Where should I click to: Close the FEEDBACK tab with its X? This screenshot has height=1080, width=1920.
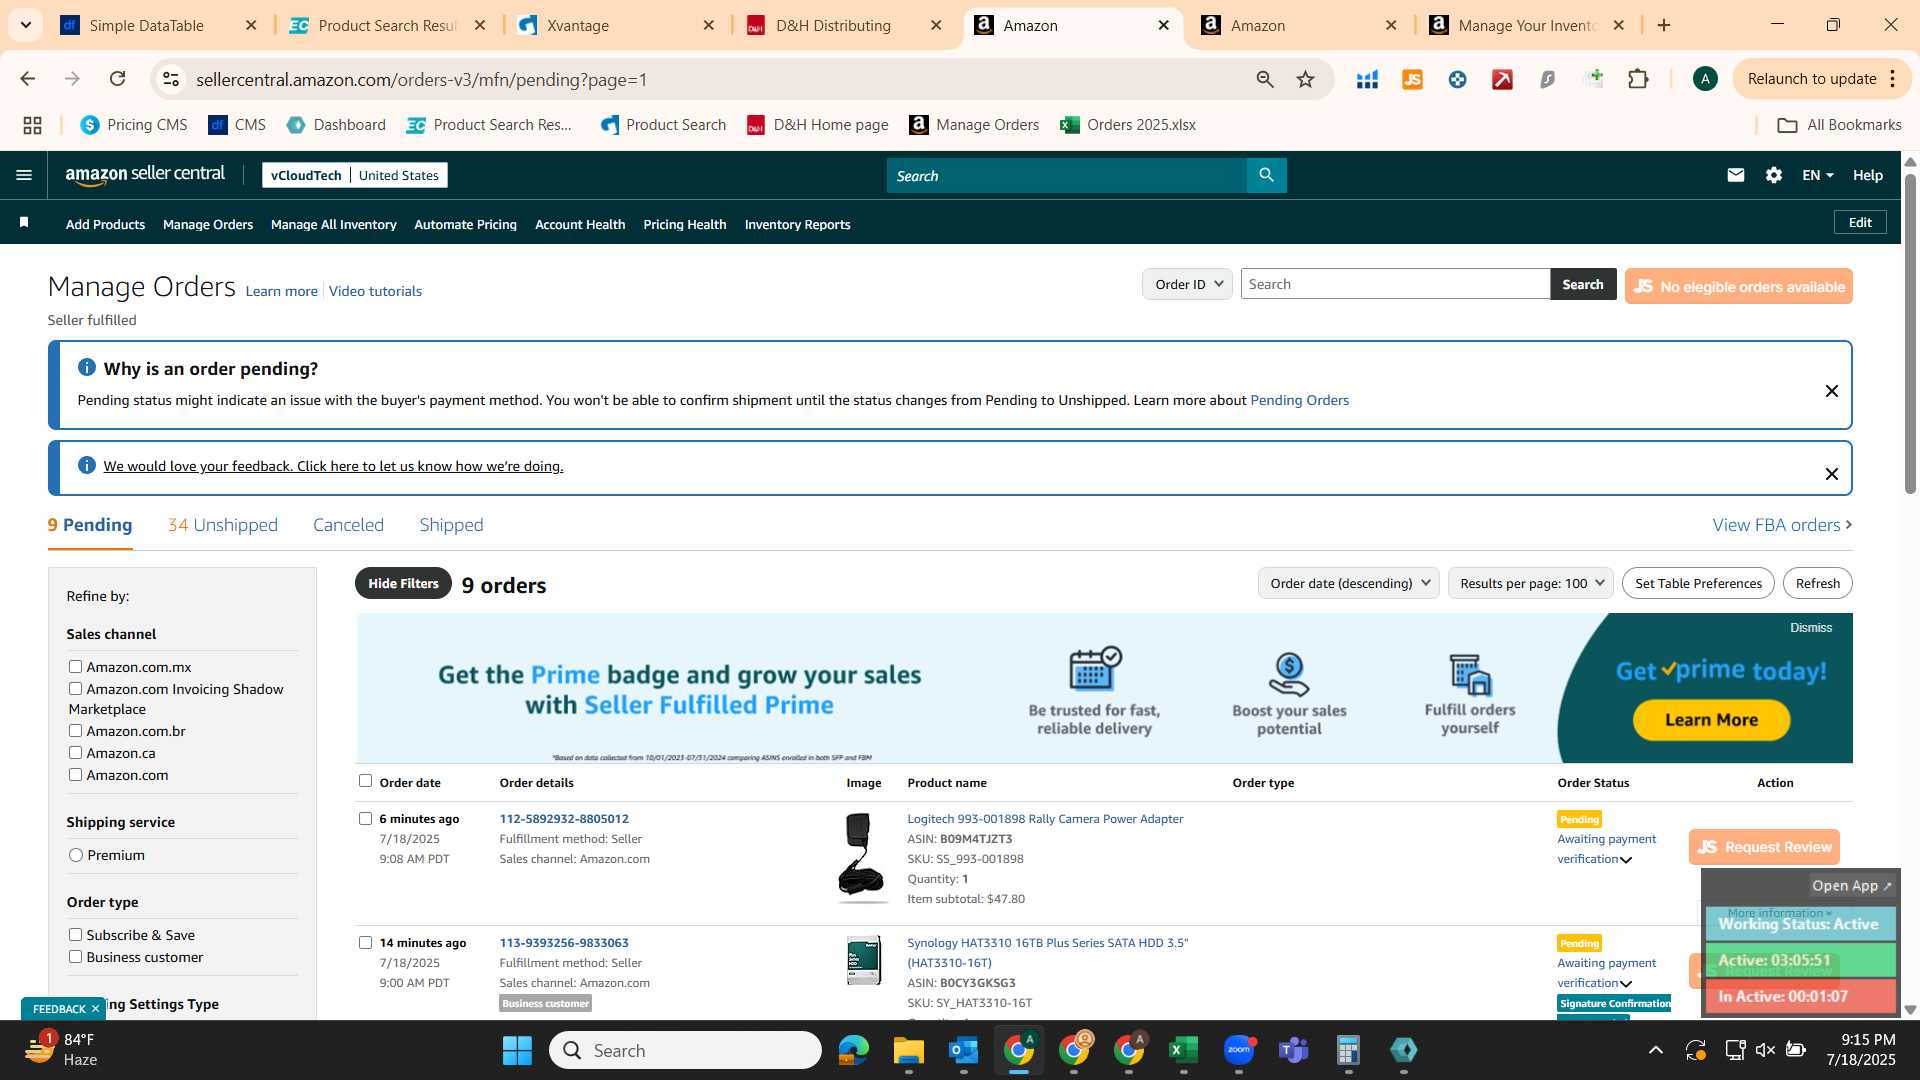tap(96, 1009)
